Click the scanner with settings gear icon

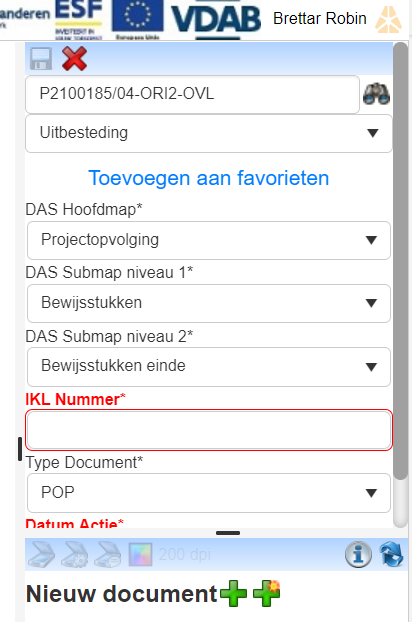(x=75, y=554)
